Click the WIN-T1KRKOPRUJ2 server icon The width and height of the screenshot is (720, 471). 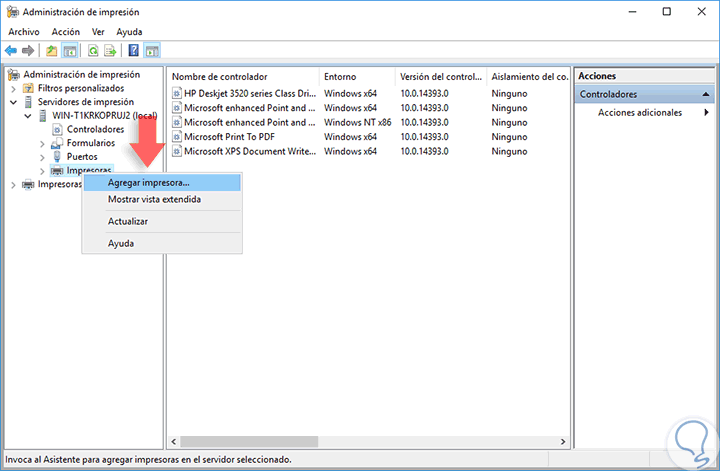(43, 116)
